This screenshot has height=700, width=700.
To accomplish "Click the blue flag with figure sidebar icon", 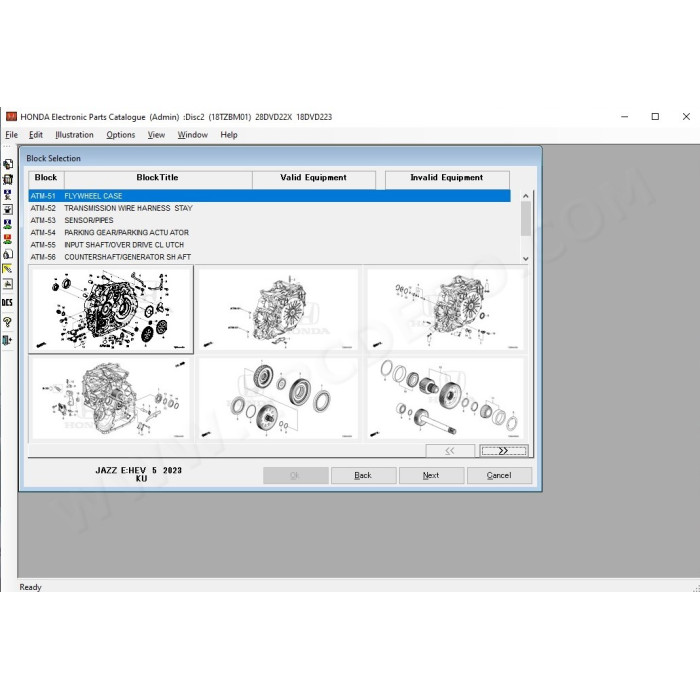I will click(8, 194).
